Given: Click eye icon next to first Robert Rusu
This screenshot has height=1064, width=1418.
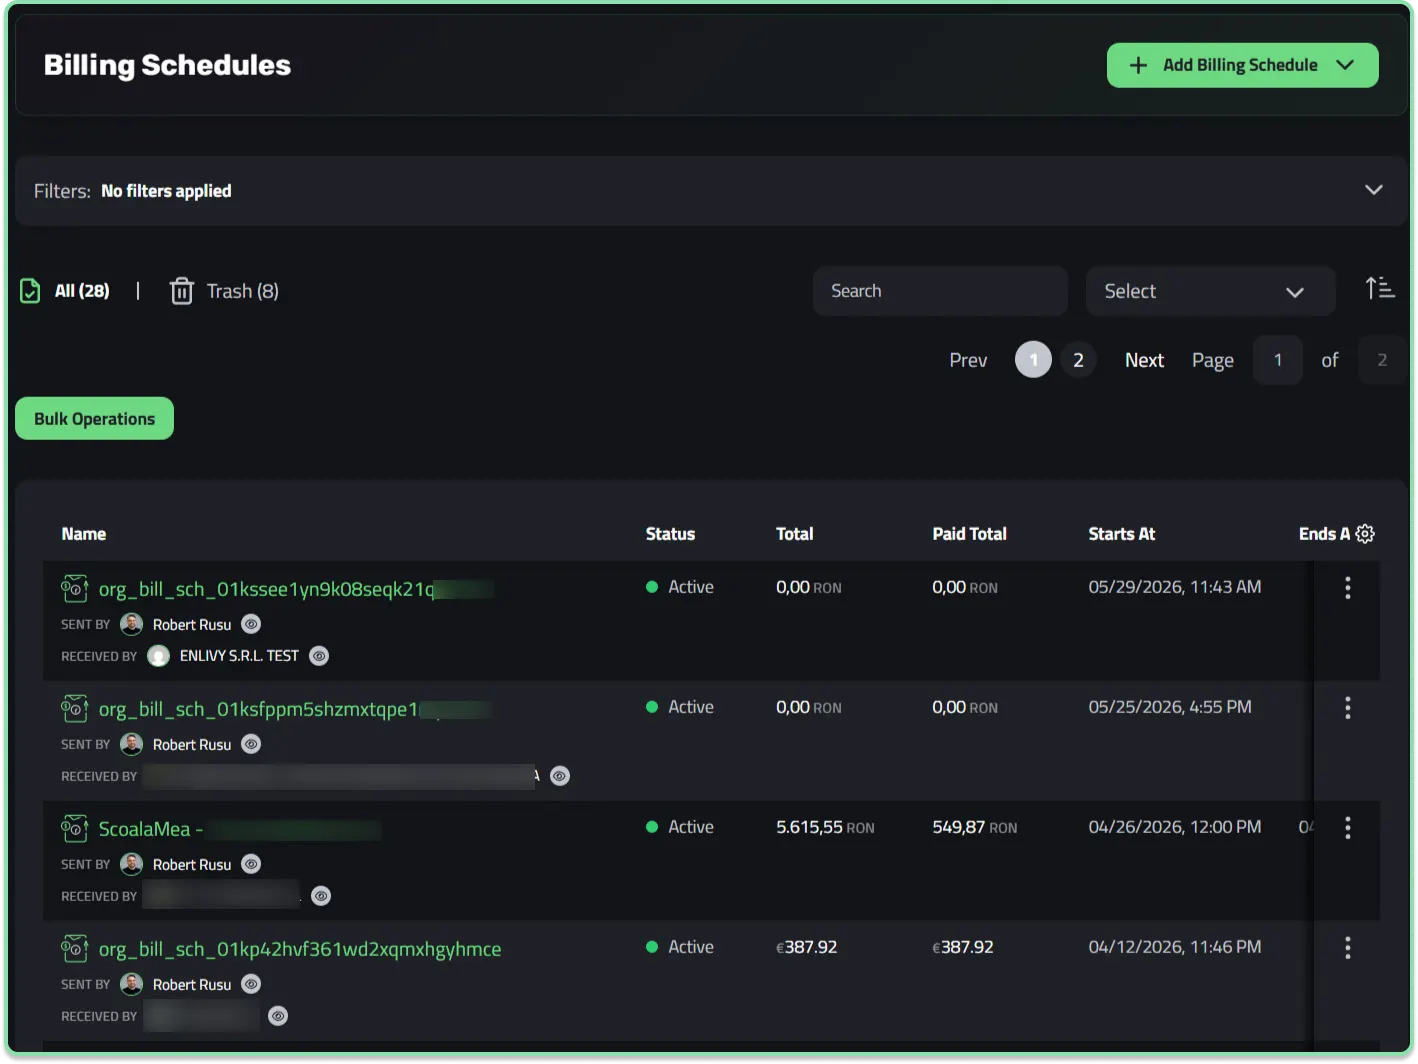Looking at the screenshot, I should (x=251, y=624).
